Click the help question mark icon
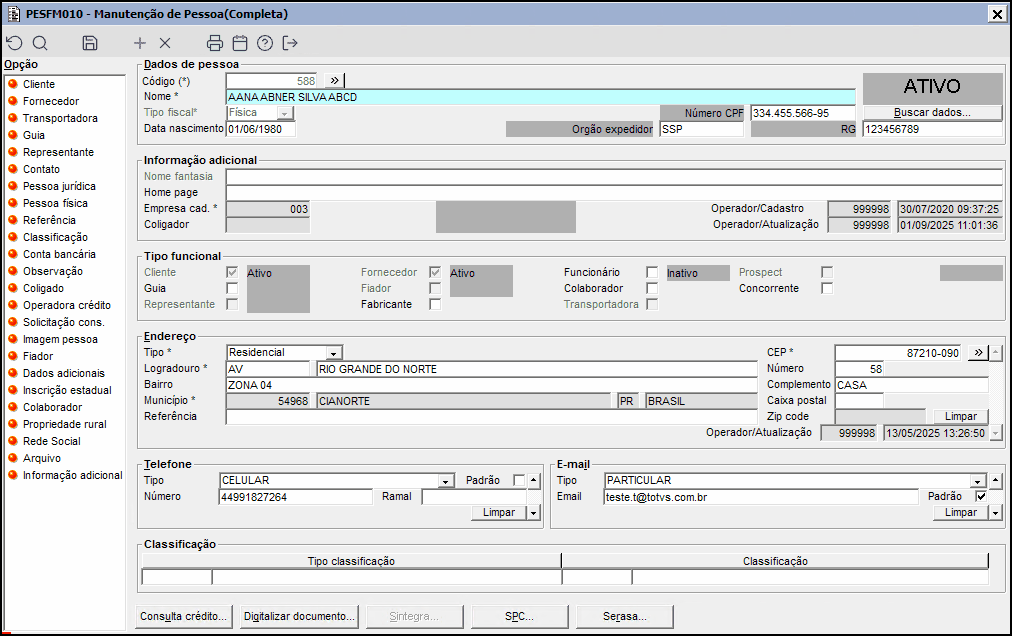Viewport: 1012px width, 636px height. click(x=265, y=43)
